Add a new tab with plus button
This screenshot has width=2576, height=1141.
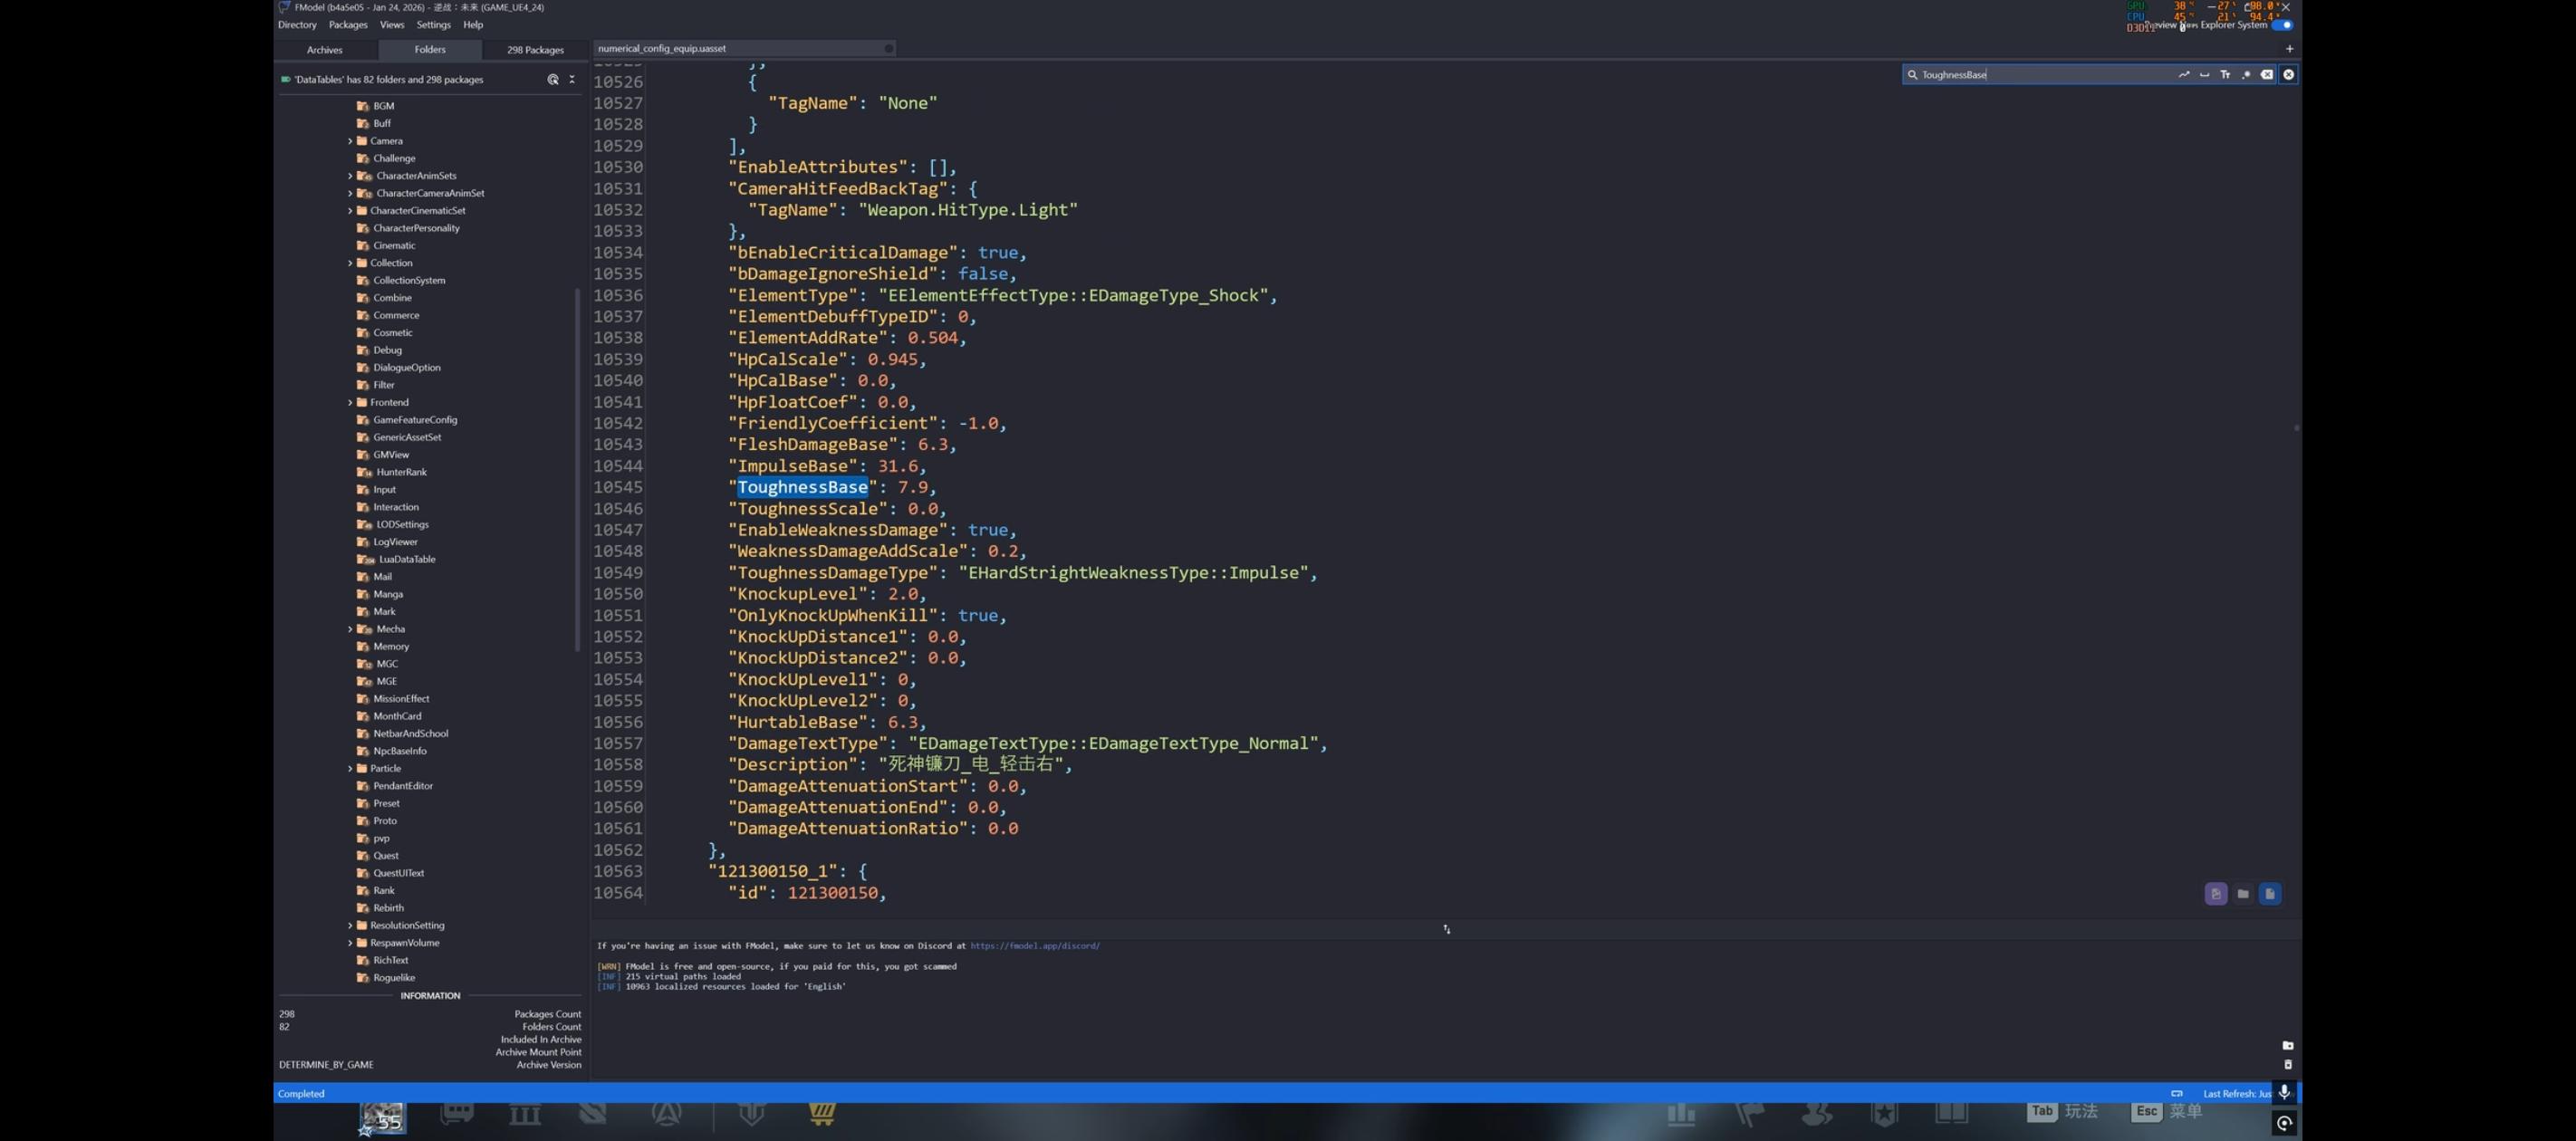pos(2289,49)
